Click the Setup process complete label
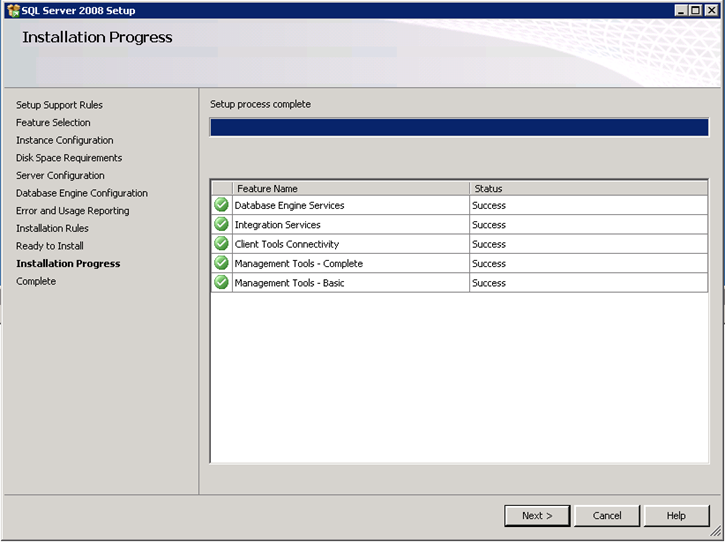This screenshot has height=542, width=725. pyautogui.click(x=260, y=104)
